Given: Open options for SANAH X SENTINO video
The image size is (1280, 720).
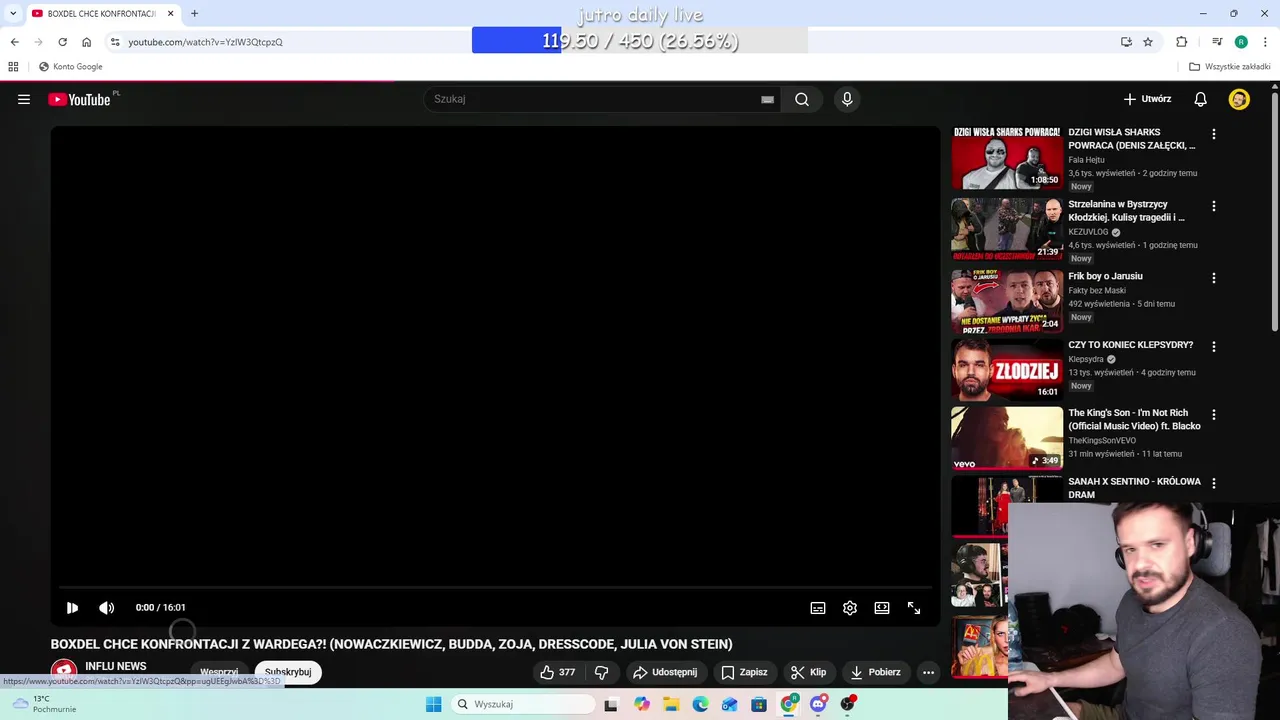Looking at the screenshot, I should point(1214,483).
